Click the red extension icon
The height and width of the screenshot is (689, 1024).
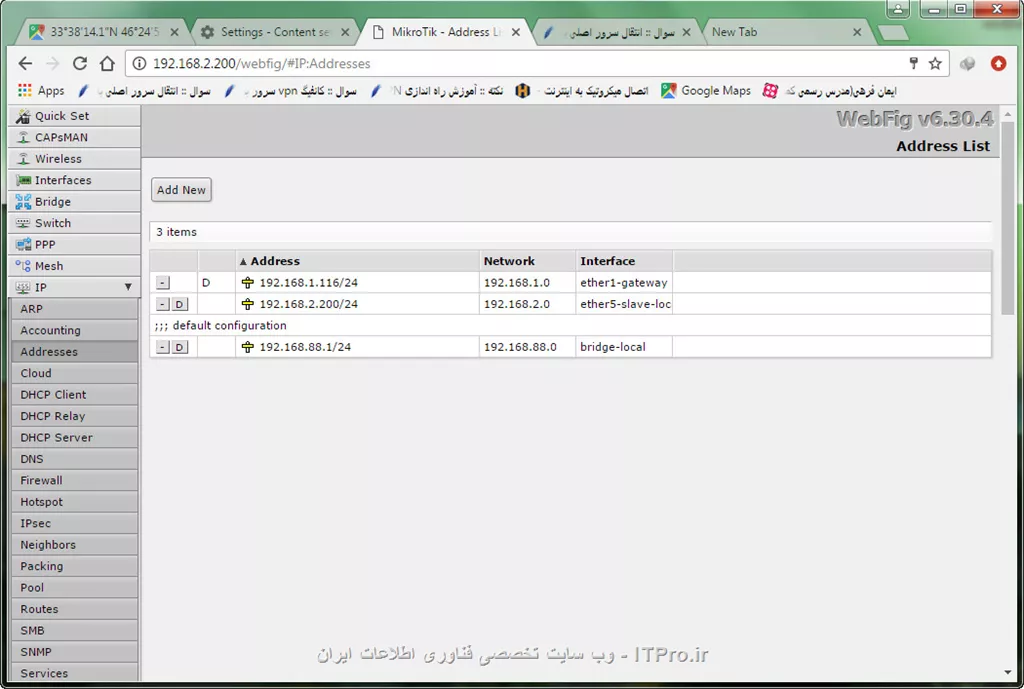pyautogui.click(x=998, y=63)
